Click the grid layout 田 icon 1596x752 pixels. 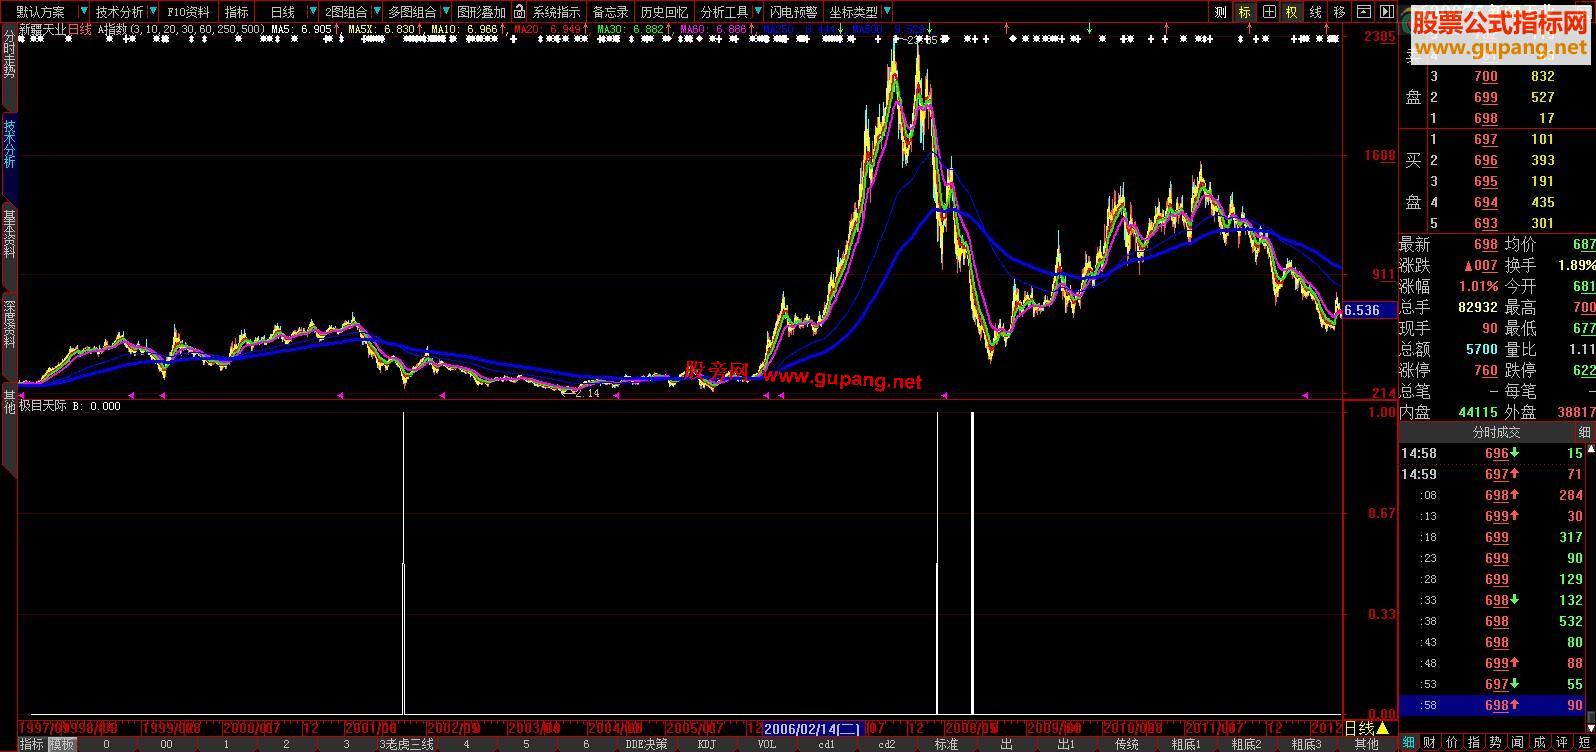[x=1268, y=12]
